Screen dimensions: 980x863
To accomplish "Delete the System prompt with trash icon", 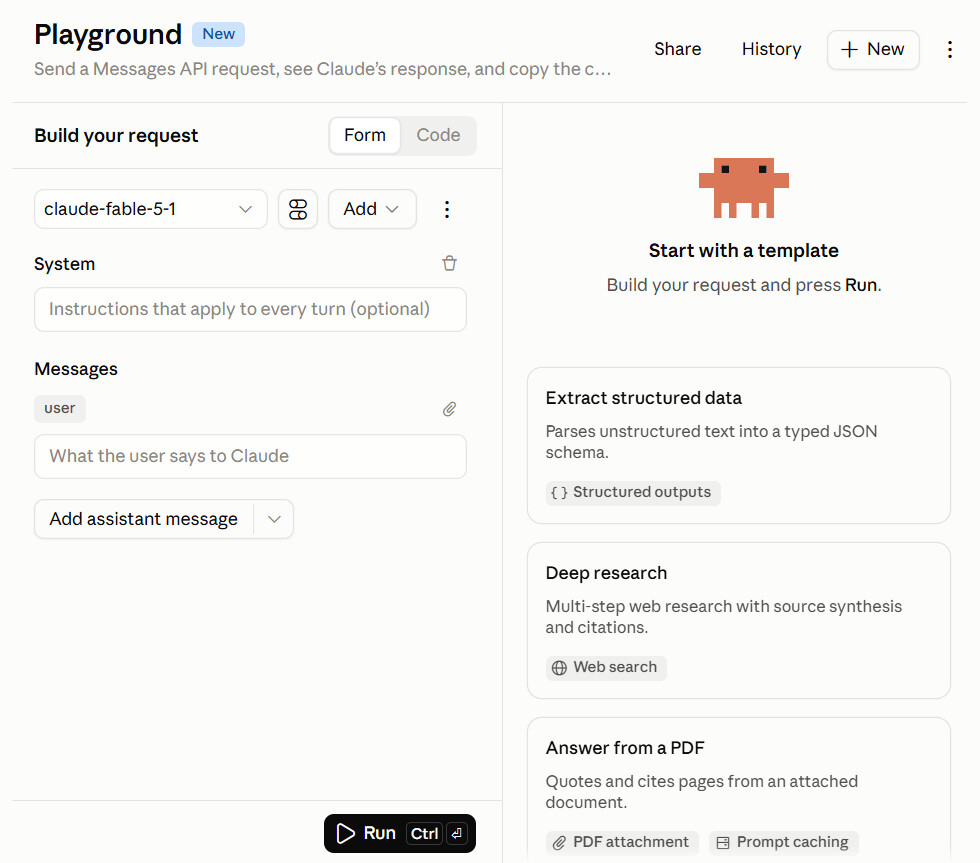I will point(449,263).
